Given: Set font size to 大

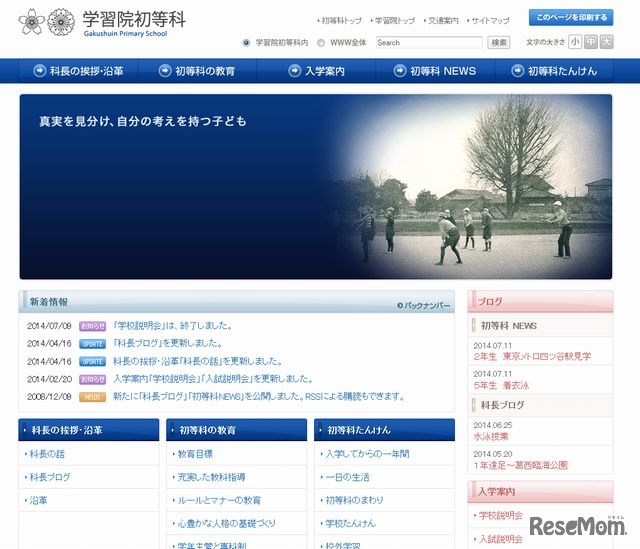Looking at the screenshot, I should click(x=606, y=42).
